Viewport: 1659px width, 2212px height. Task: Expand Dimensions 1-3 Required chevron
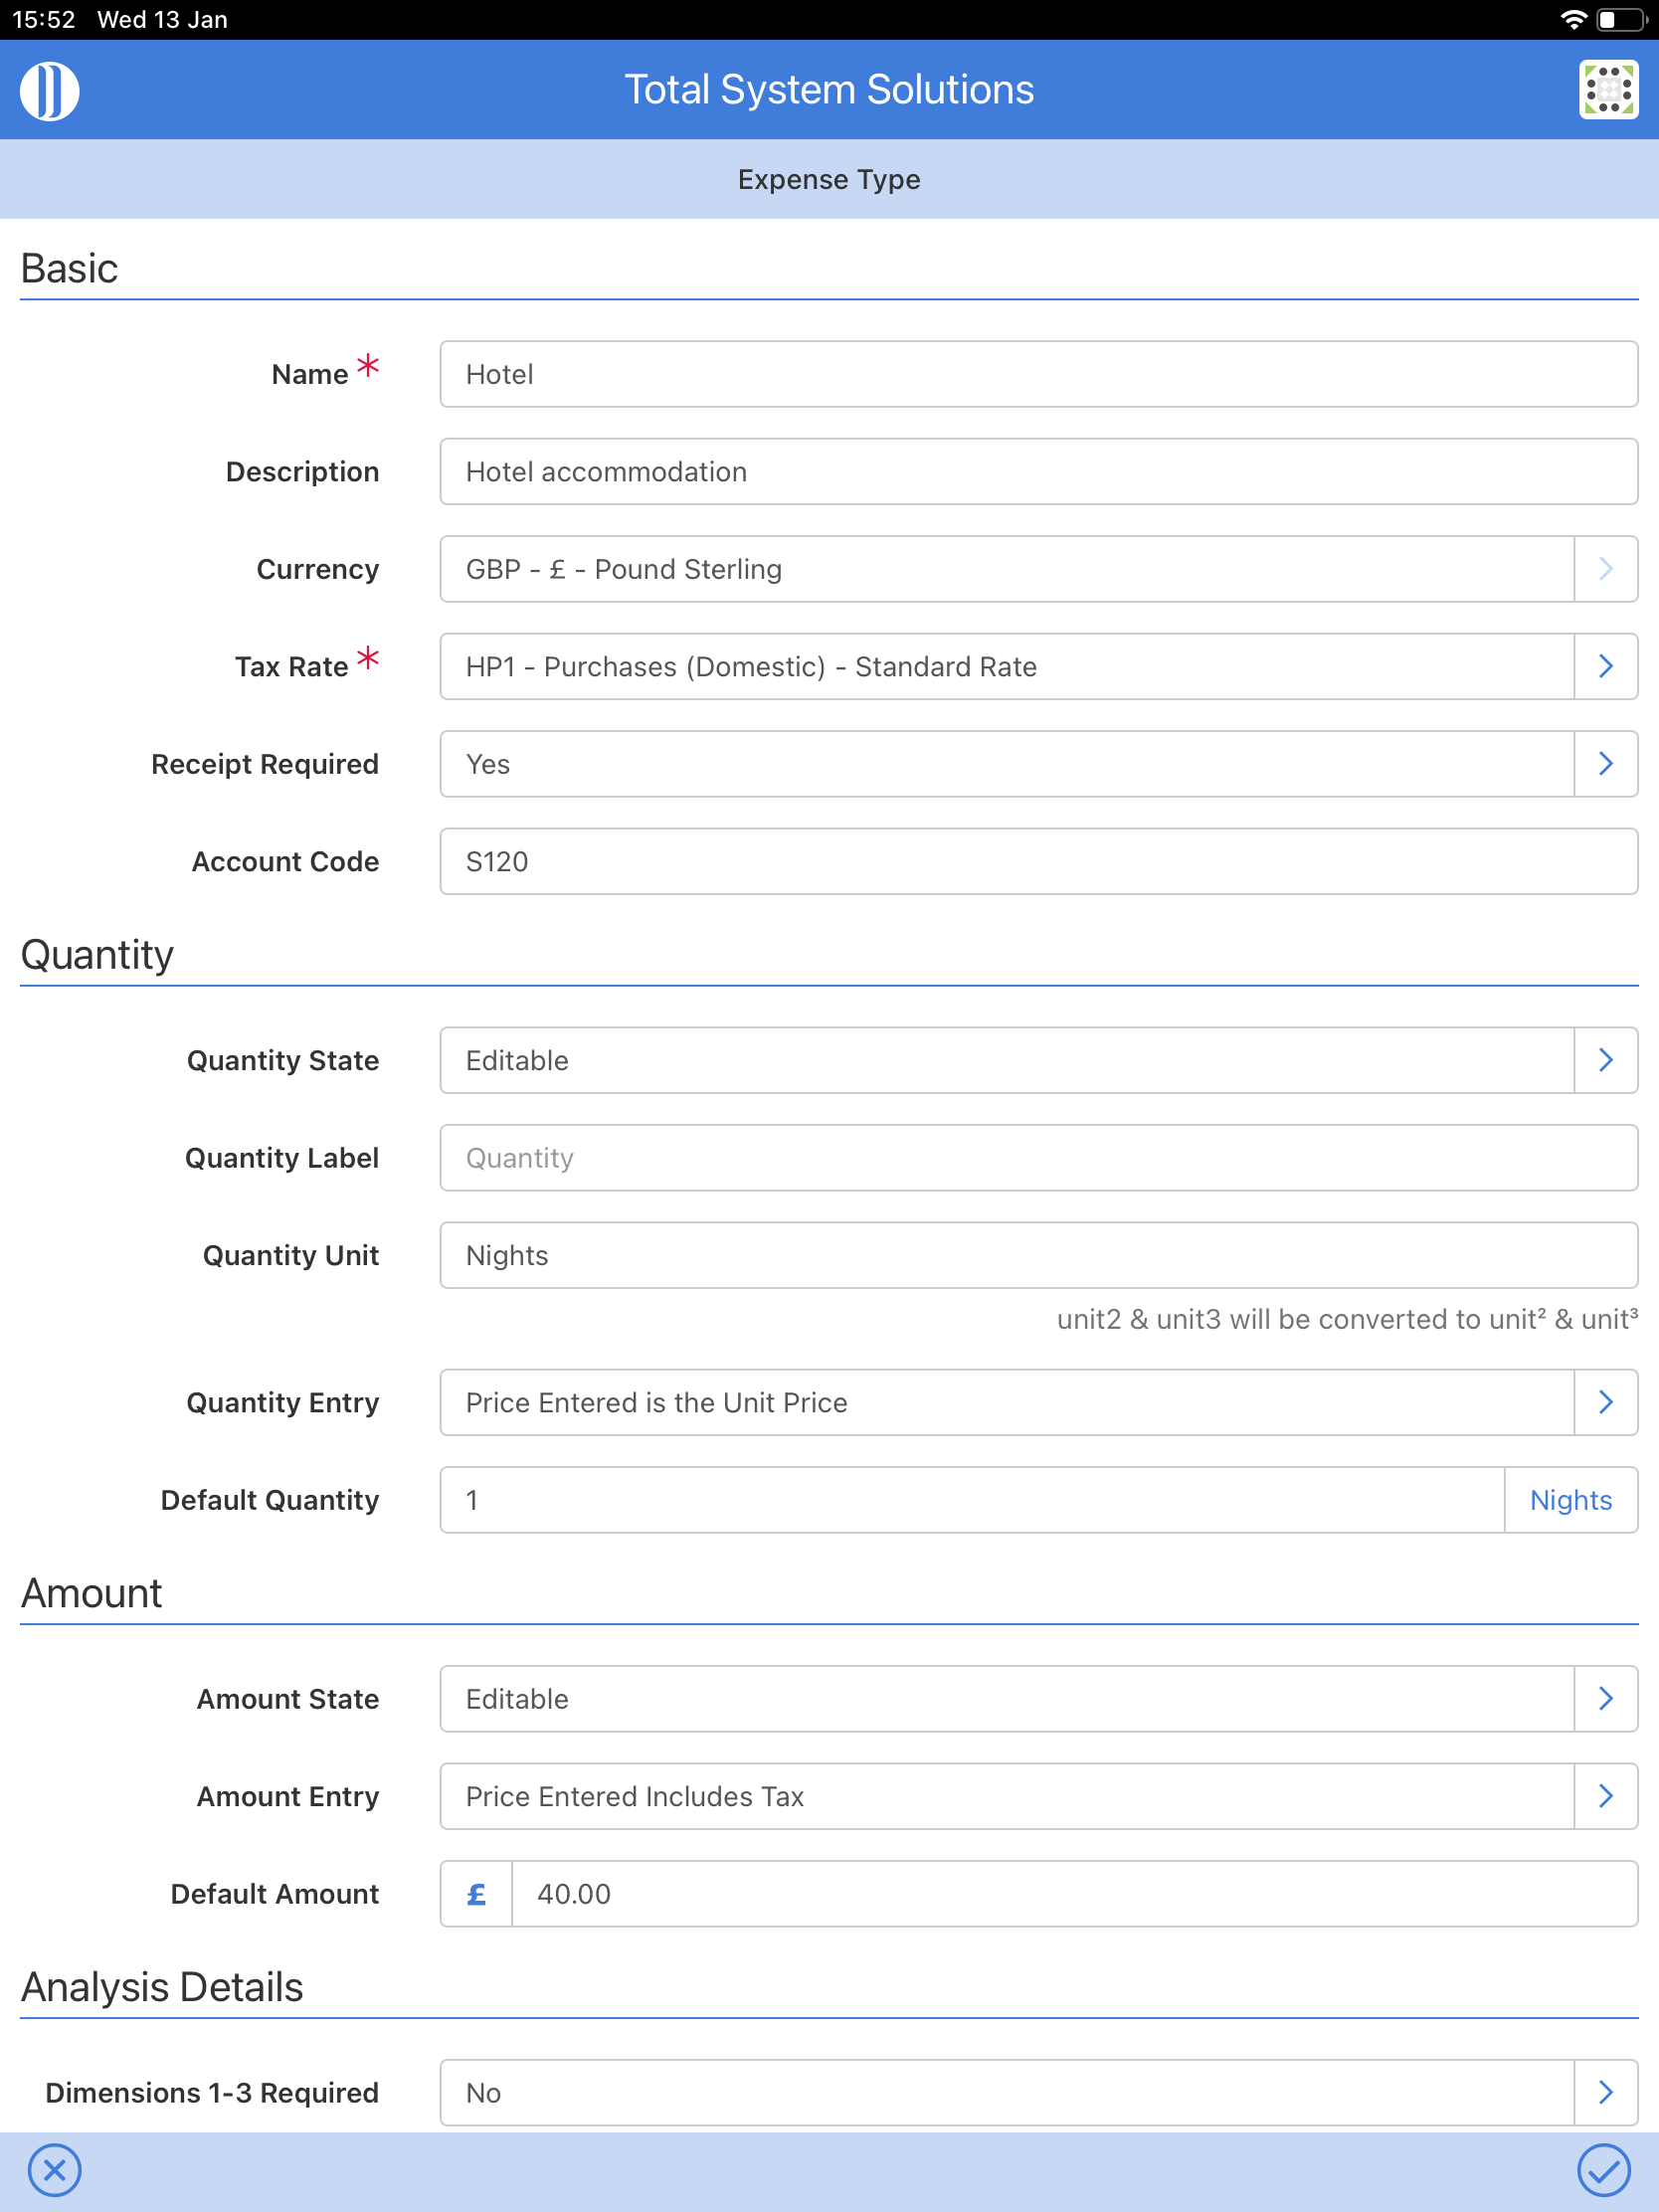tap(1606, 2092)
